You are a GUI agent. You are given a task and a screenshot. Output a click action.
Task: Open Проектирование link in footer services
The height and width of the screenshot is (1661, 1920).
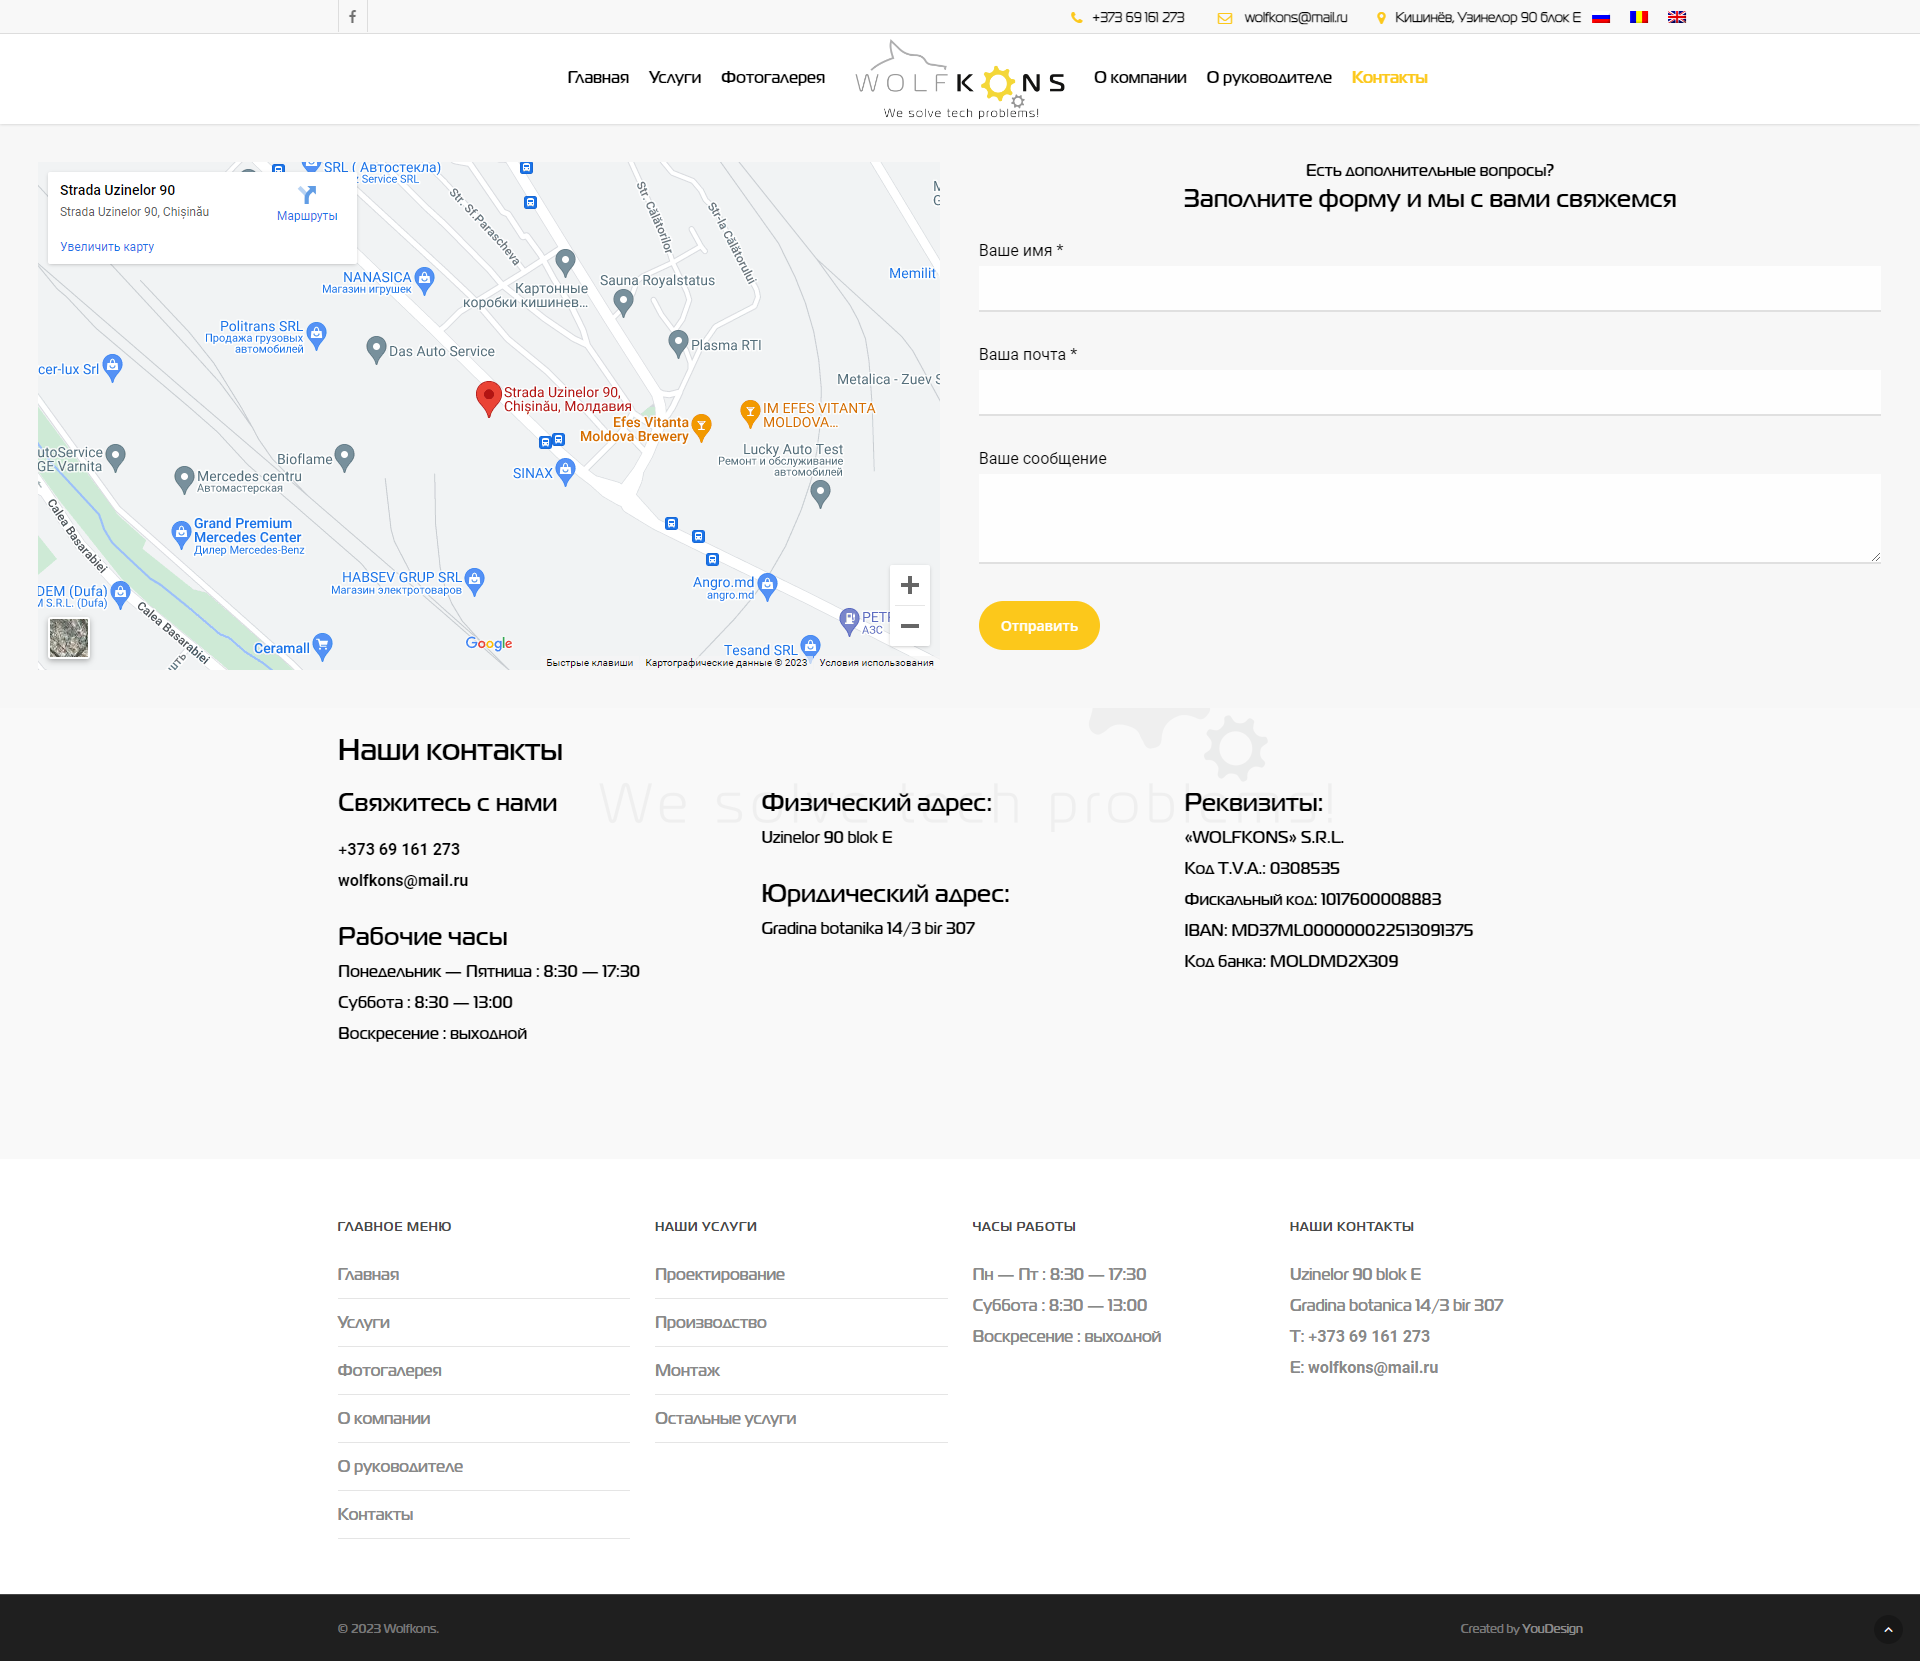(719, 1275)
